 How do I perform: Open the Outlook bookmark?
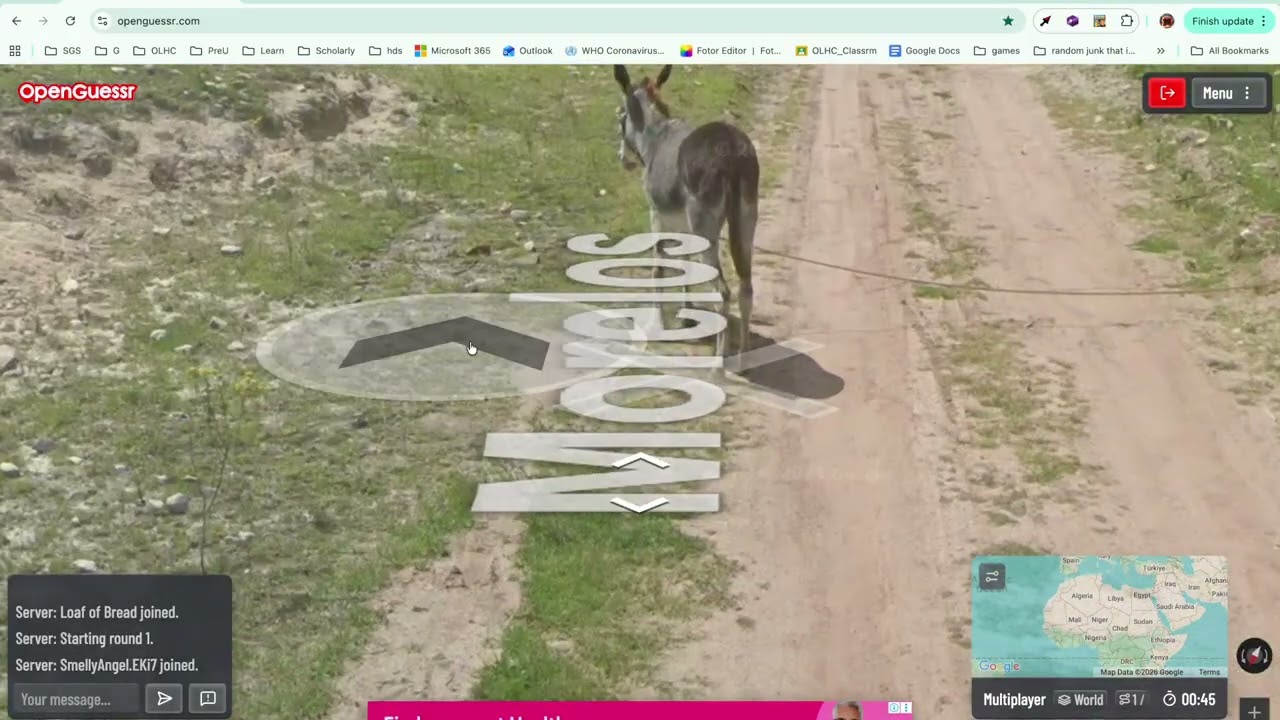coord(527,51)
